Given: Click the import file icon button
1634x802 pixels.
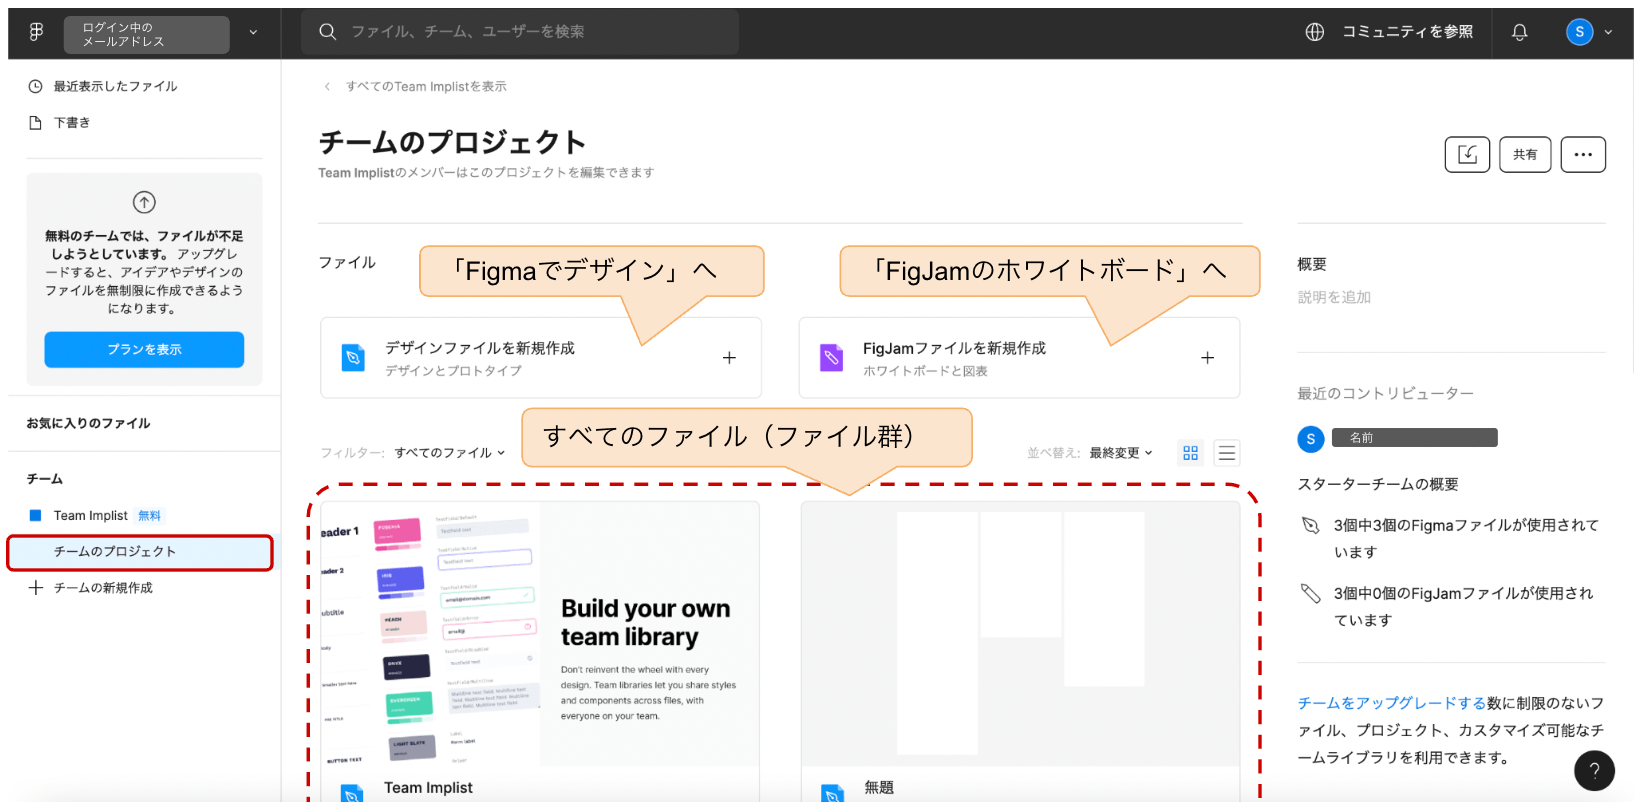Looking at the screenshot, I should (x=1467, y=154).
